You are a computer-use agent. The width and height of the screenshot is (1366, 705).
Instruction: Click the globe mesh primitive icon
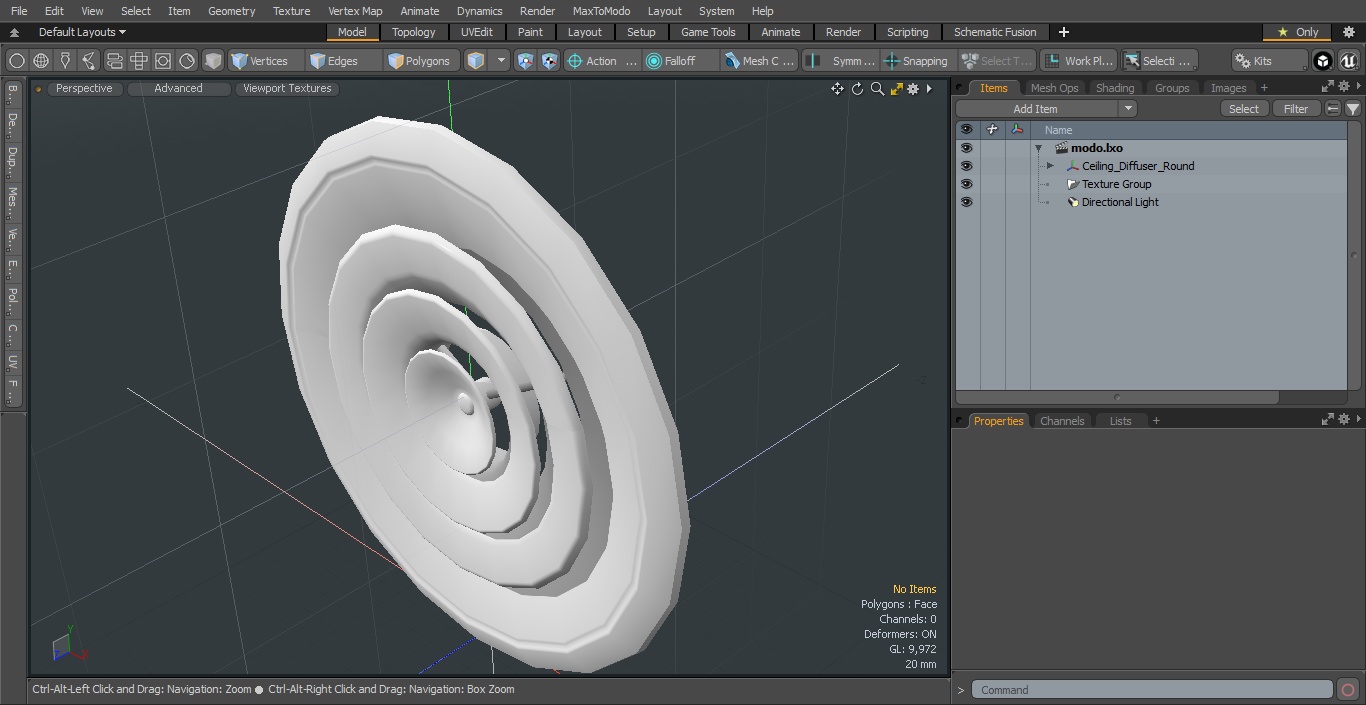point(41,61)
